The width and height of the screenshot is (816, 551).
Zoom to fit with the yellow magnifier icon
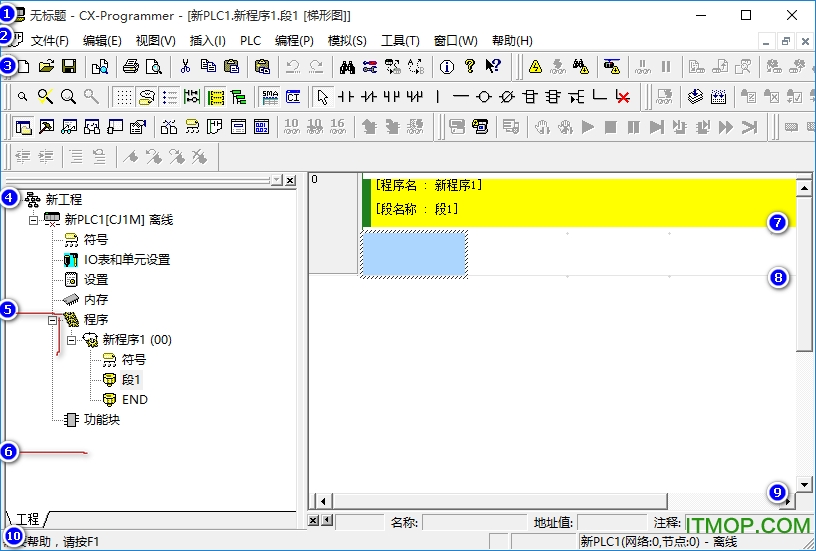point(45,97)
